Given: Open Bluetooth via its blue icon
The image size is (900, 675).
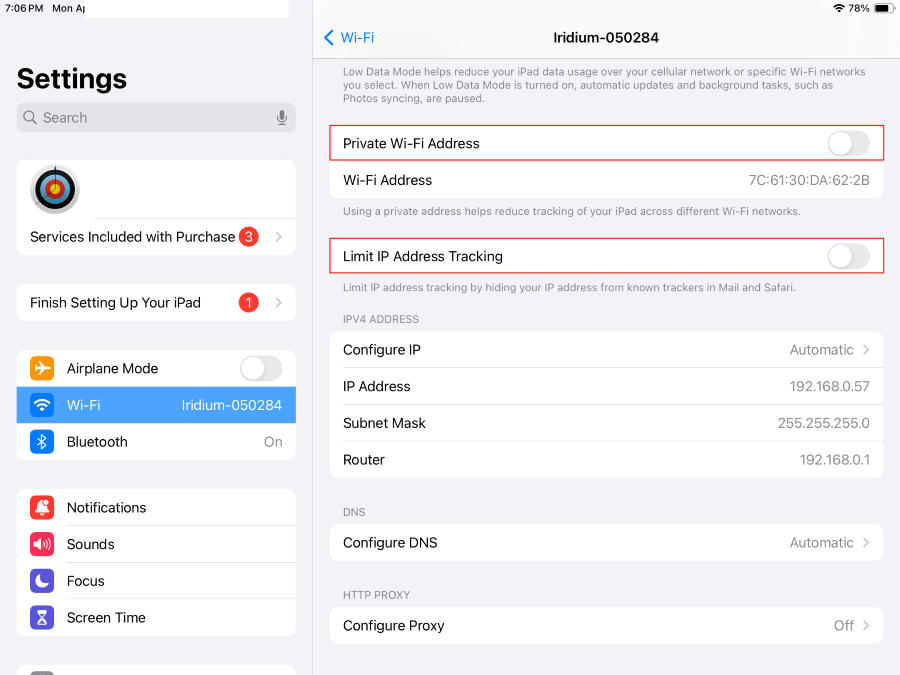Looking at the screenshot, I should pyautogui.click(x=42, y=442).
